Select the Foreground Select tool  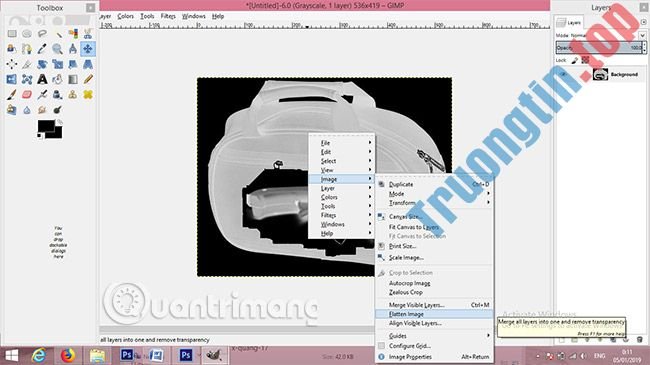[12, 49]
